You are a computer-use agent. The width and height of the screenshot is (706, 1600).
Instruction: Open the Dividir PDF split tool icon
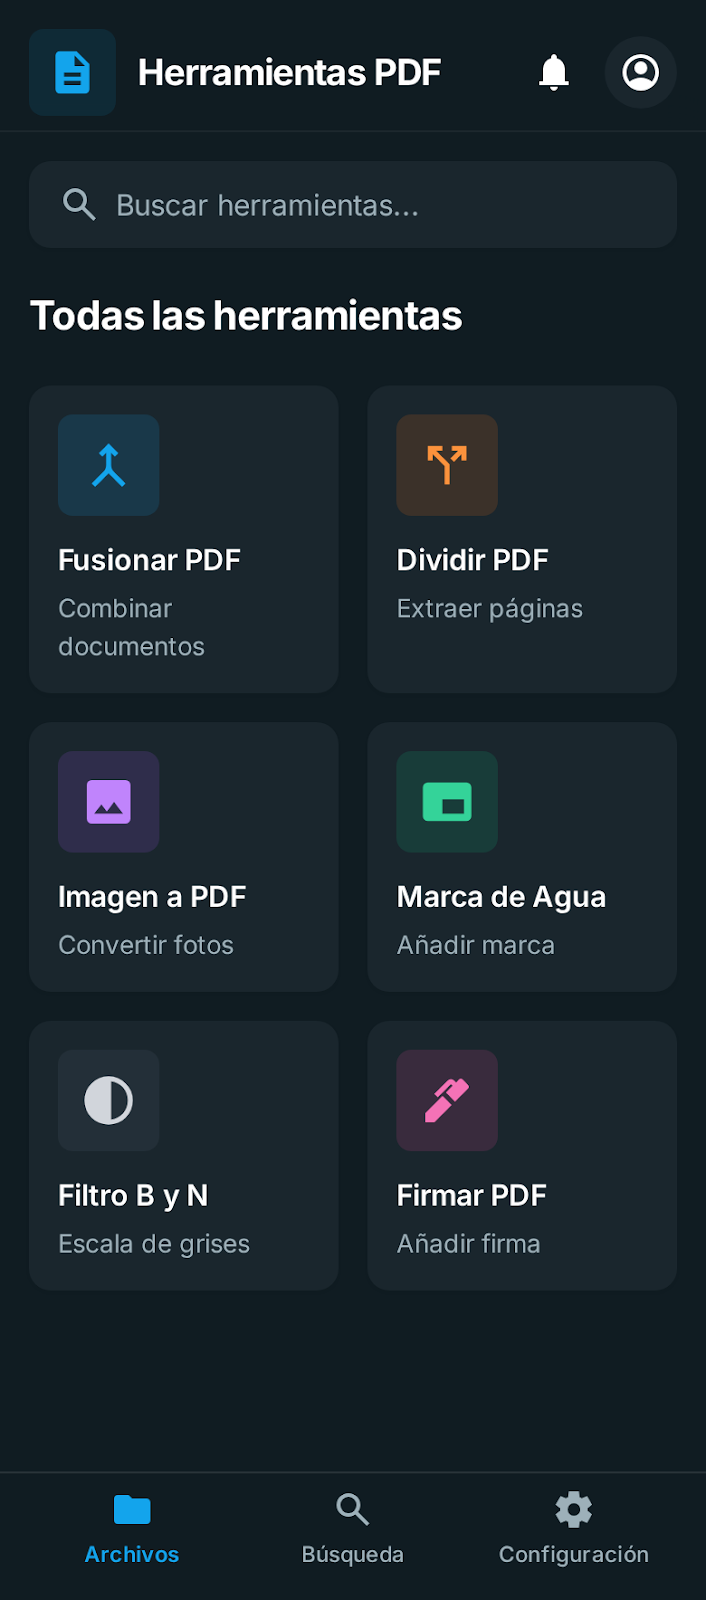[x=447, y=465]
